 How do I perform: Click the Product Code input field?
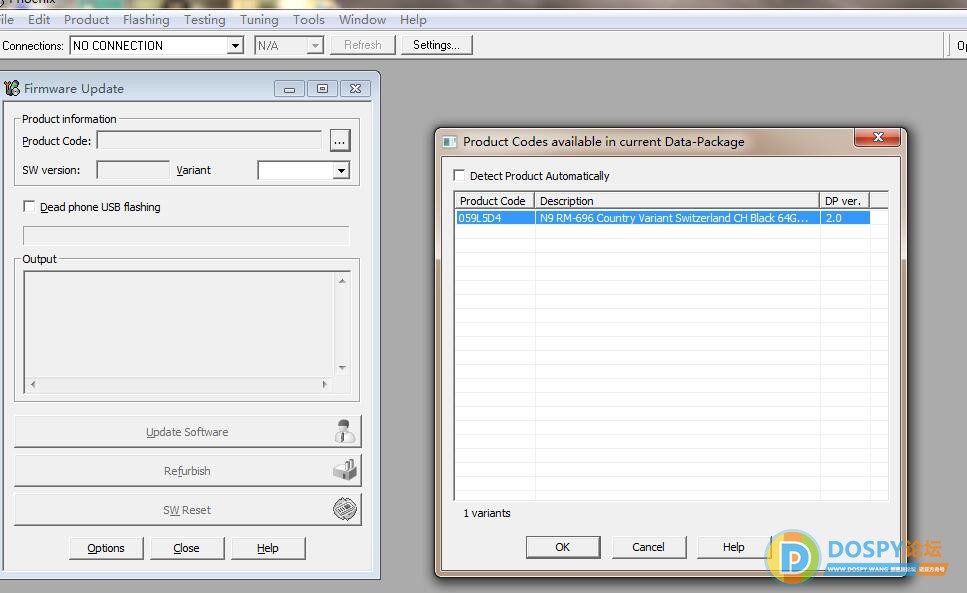click(x=209, y=141)
